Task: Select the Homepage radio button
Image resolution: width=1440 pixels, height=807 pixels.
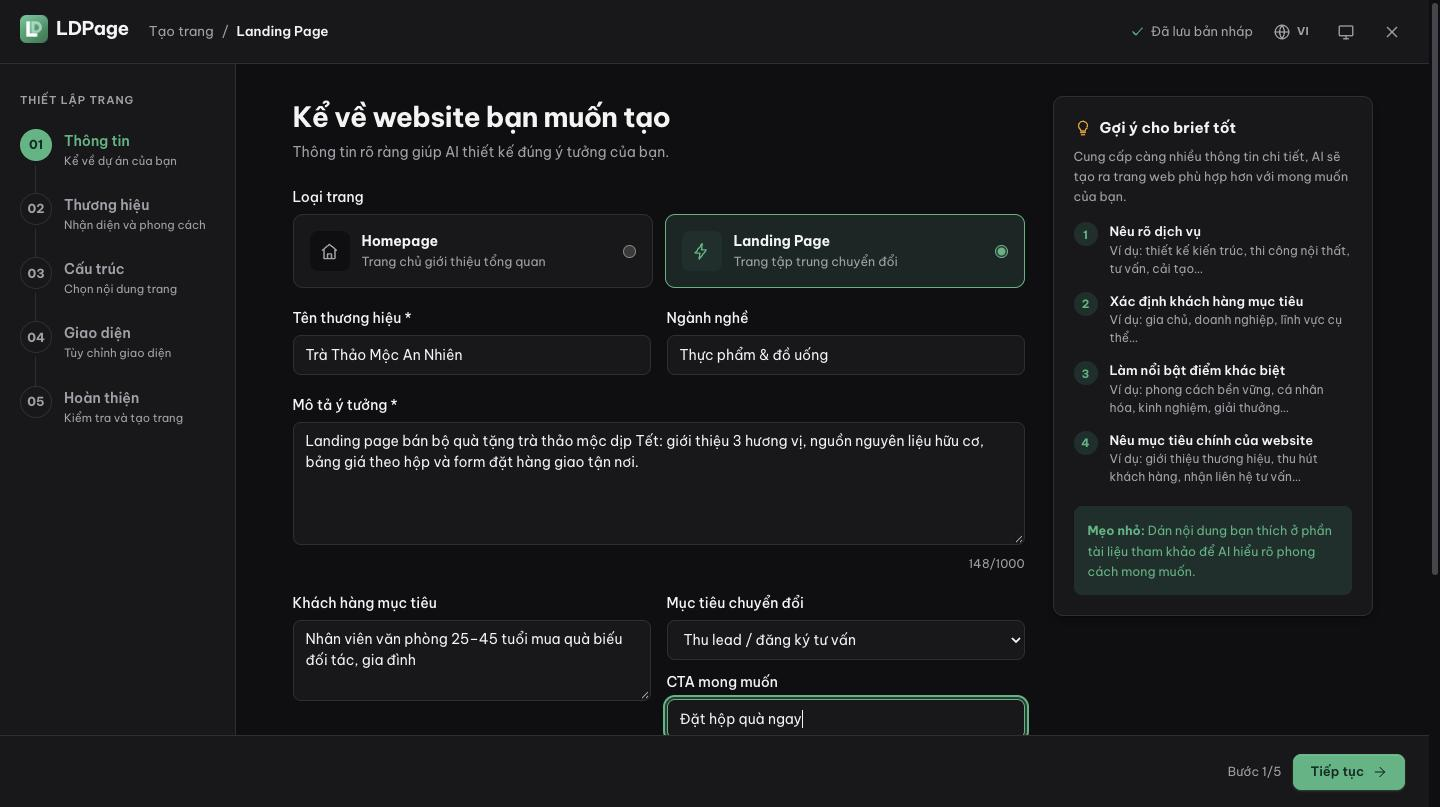Action: pos(629,251)
